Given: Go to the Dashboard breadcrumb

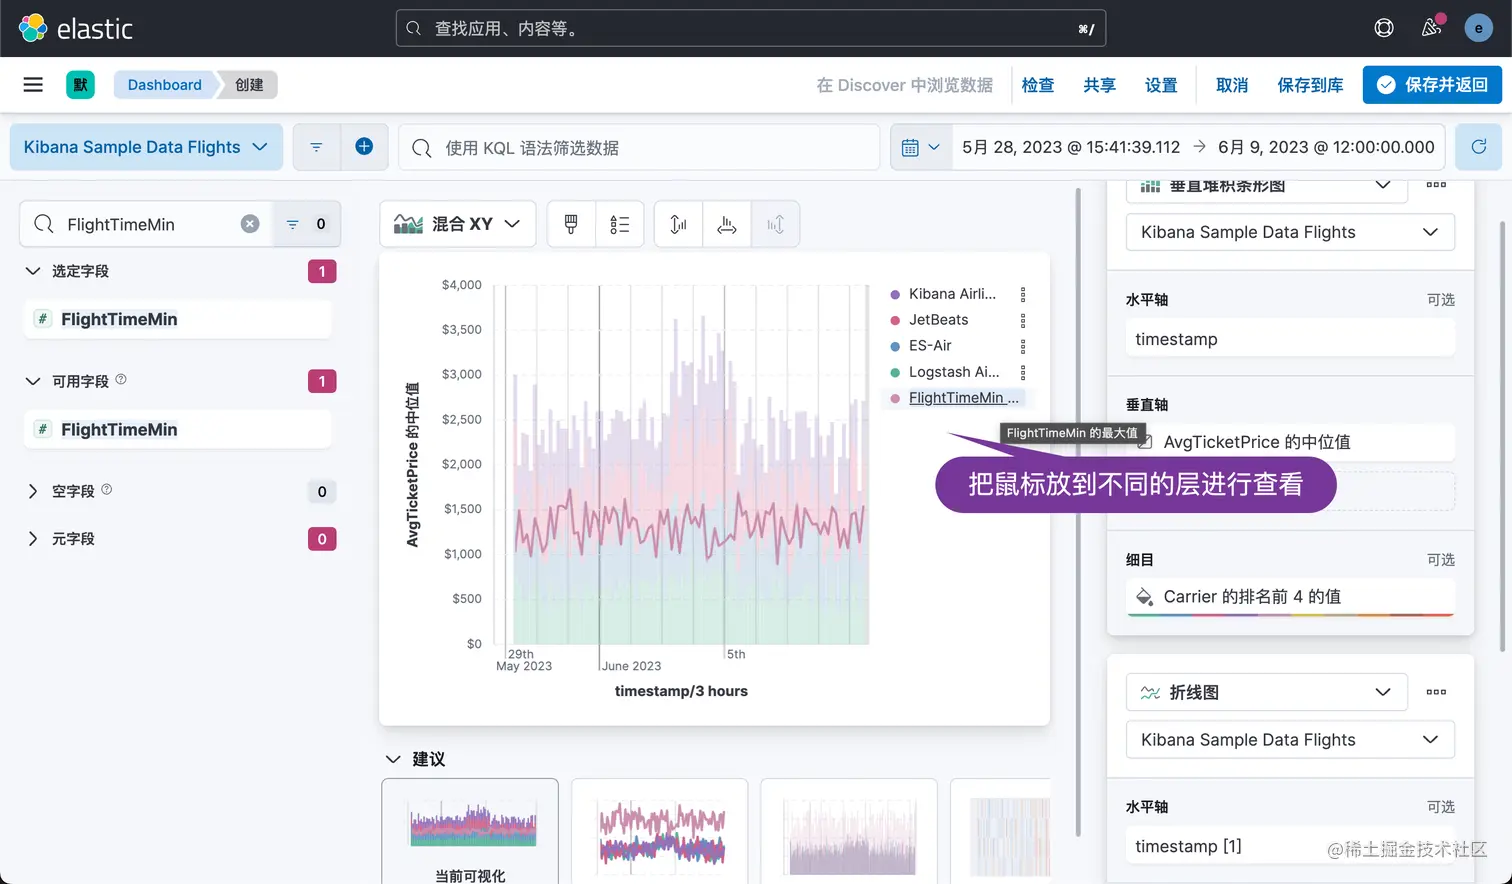Looking at the screenshot, I should click(x=164, y=85).
